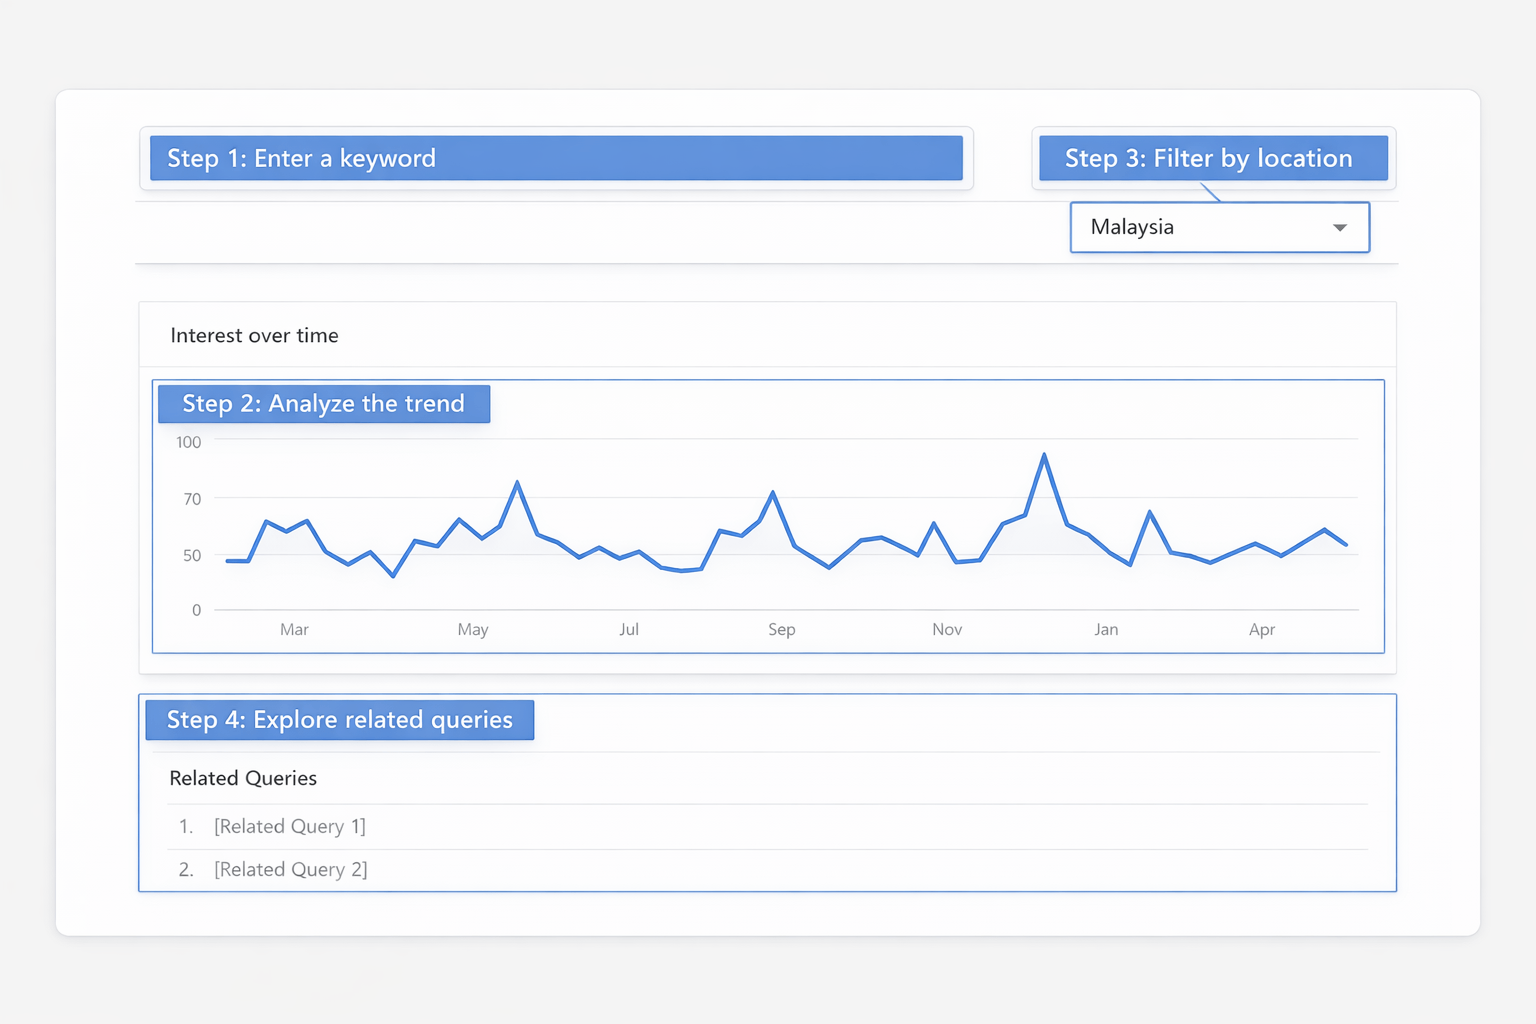Open the Malaysia location dropdown
This screenshot has width=1536, height=1024.
pyautogui.click(x=1218, y=227)
